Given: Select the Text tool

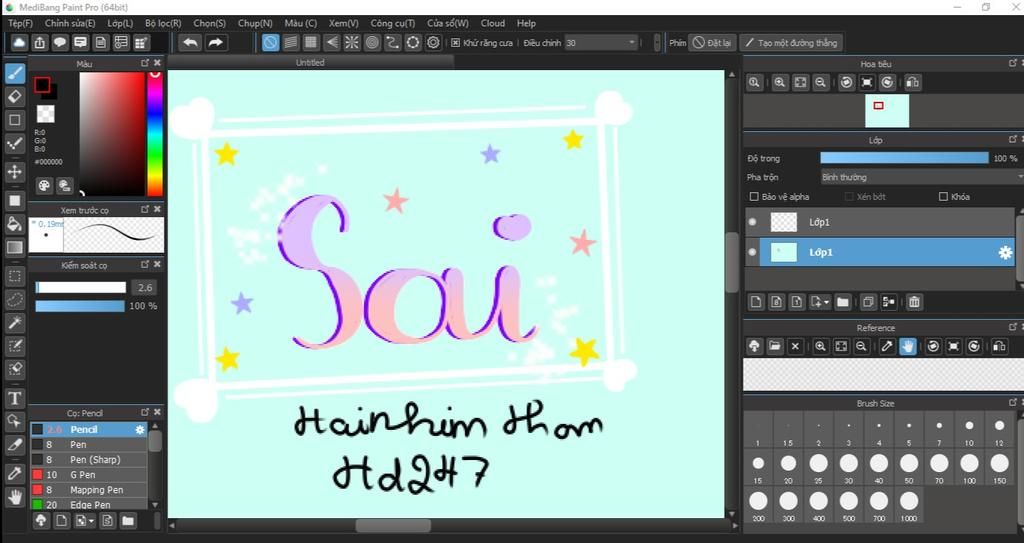Looking at the screenshot, I should click(15, 398).
